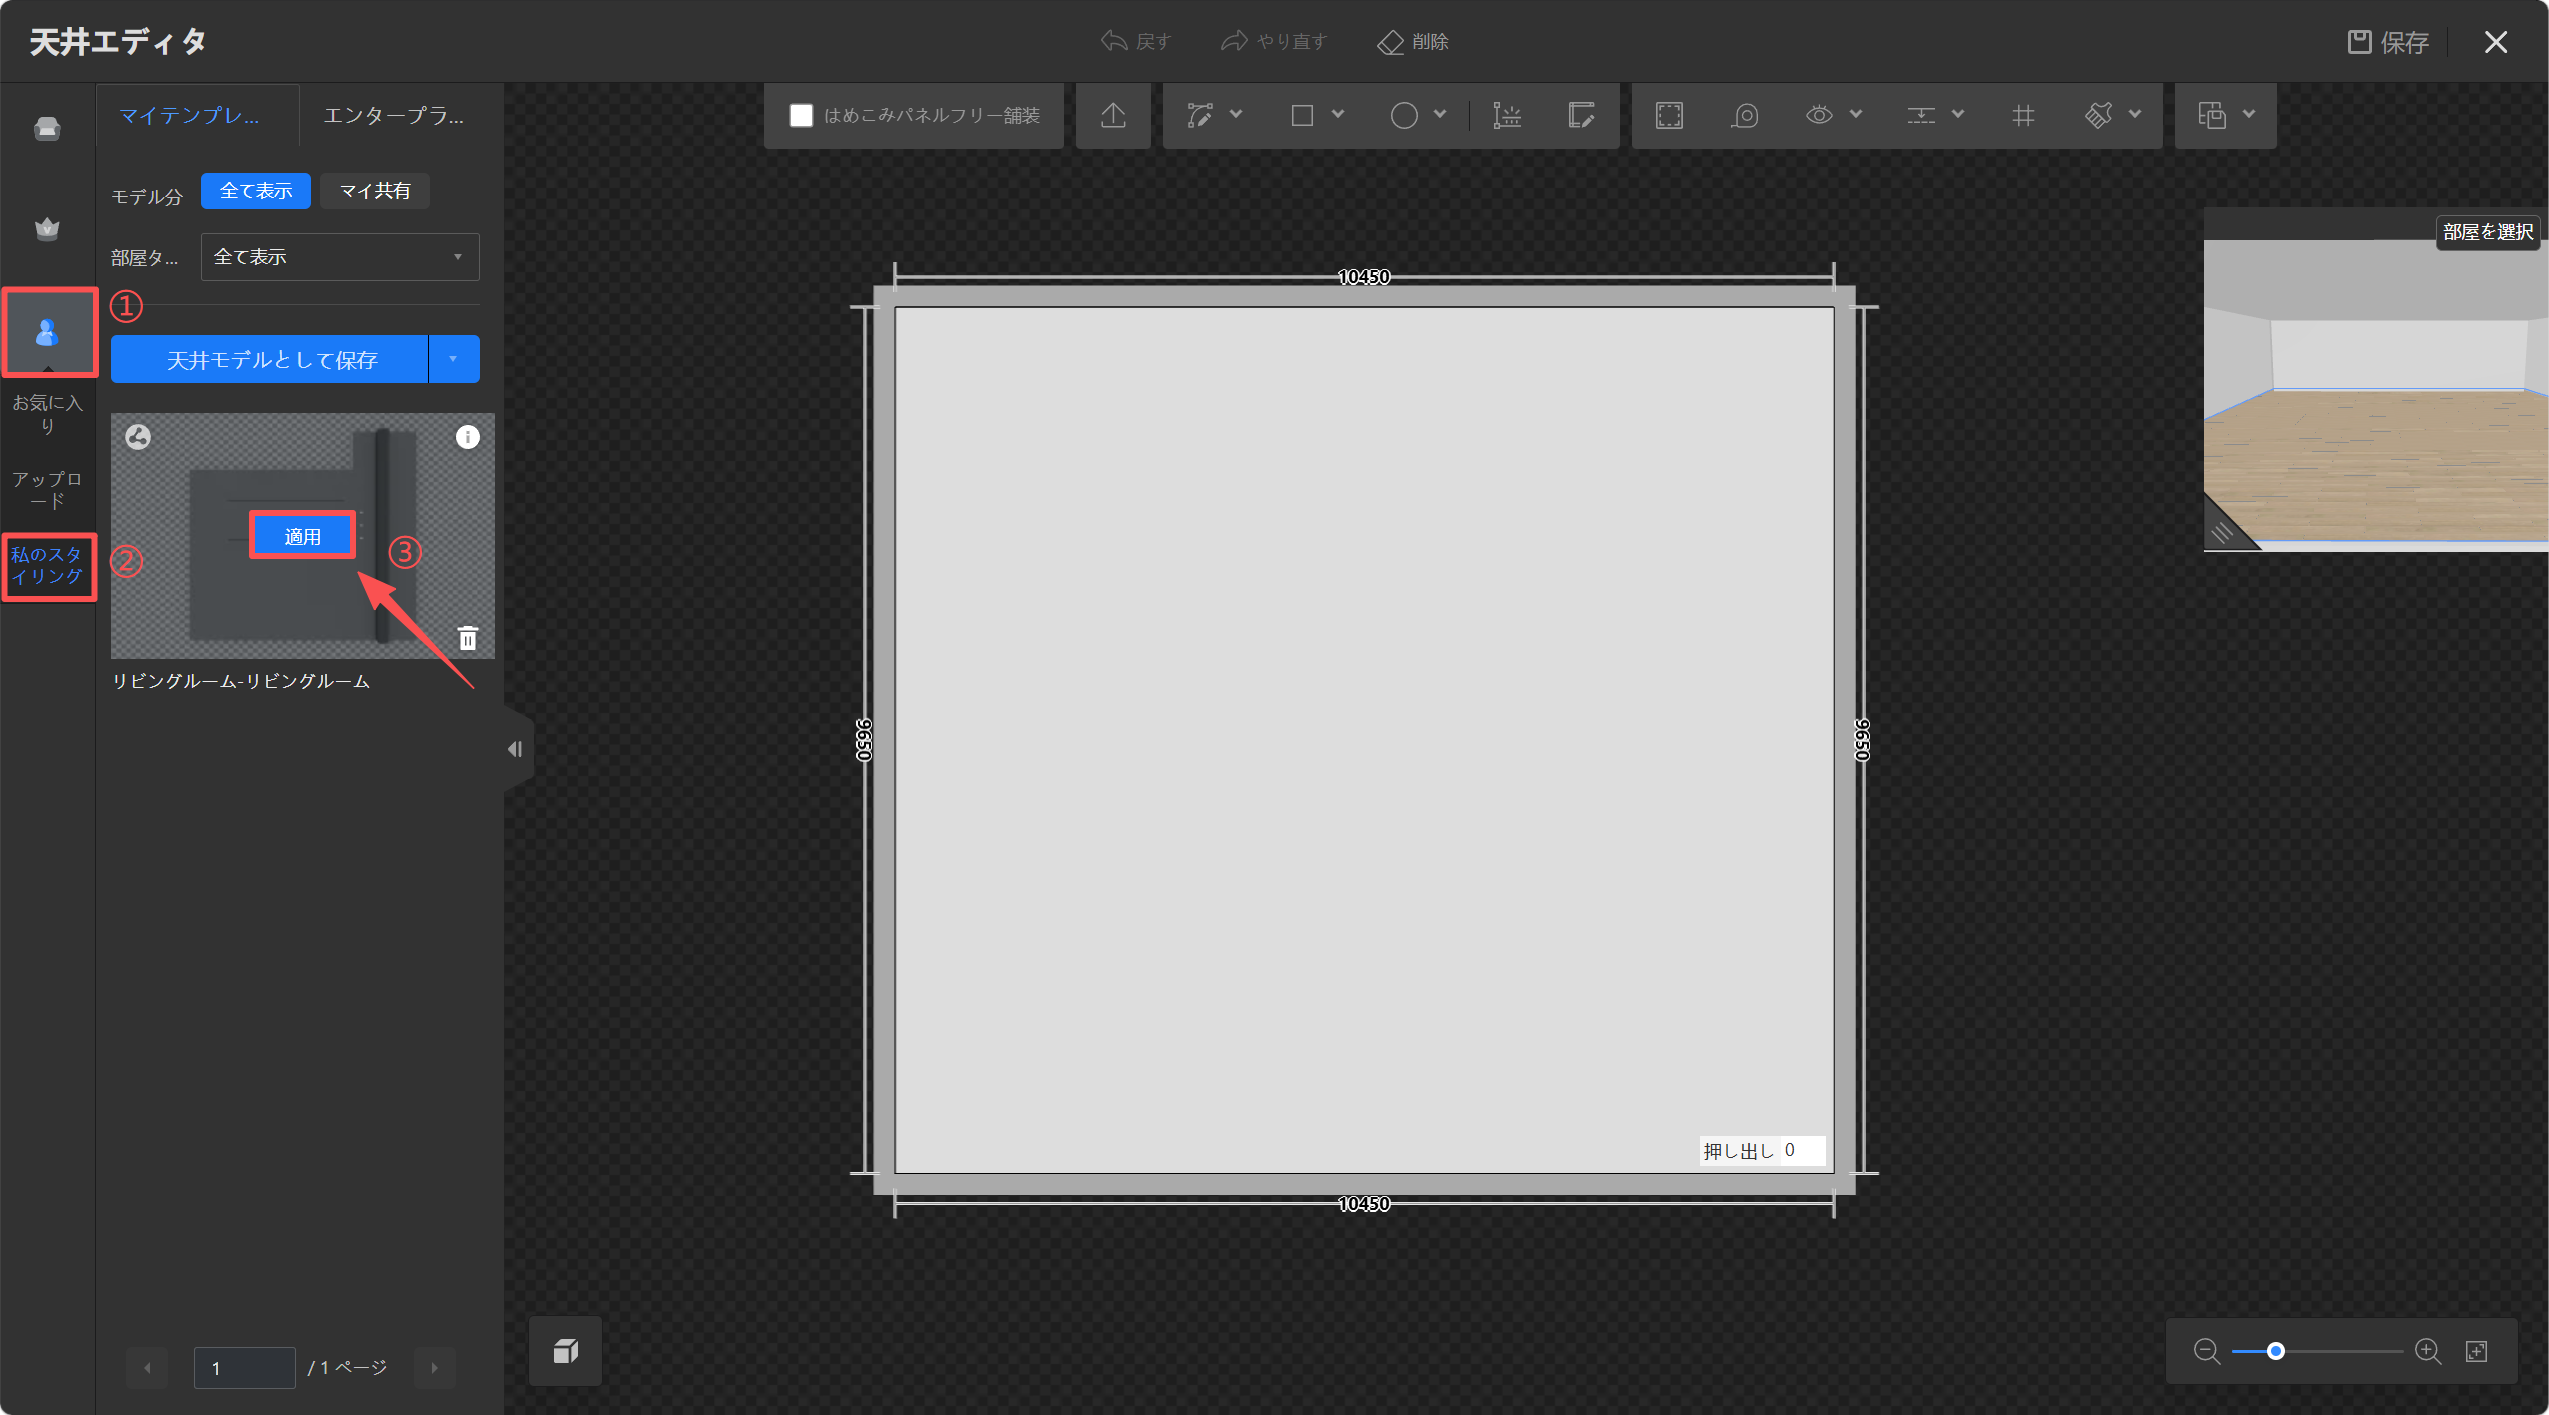Switch to 3D cube view button
This screenshot has width=2549, height=1415.
[566, 1352]
